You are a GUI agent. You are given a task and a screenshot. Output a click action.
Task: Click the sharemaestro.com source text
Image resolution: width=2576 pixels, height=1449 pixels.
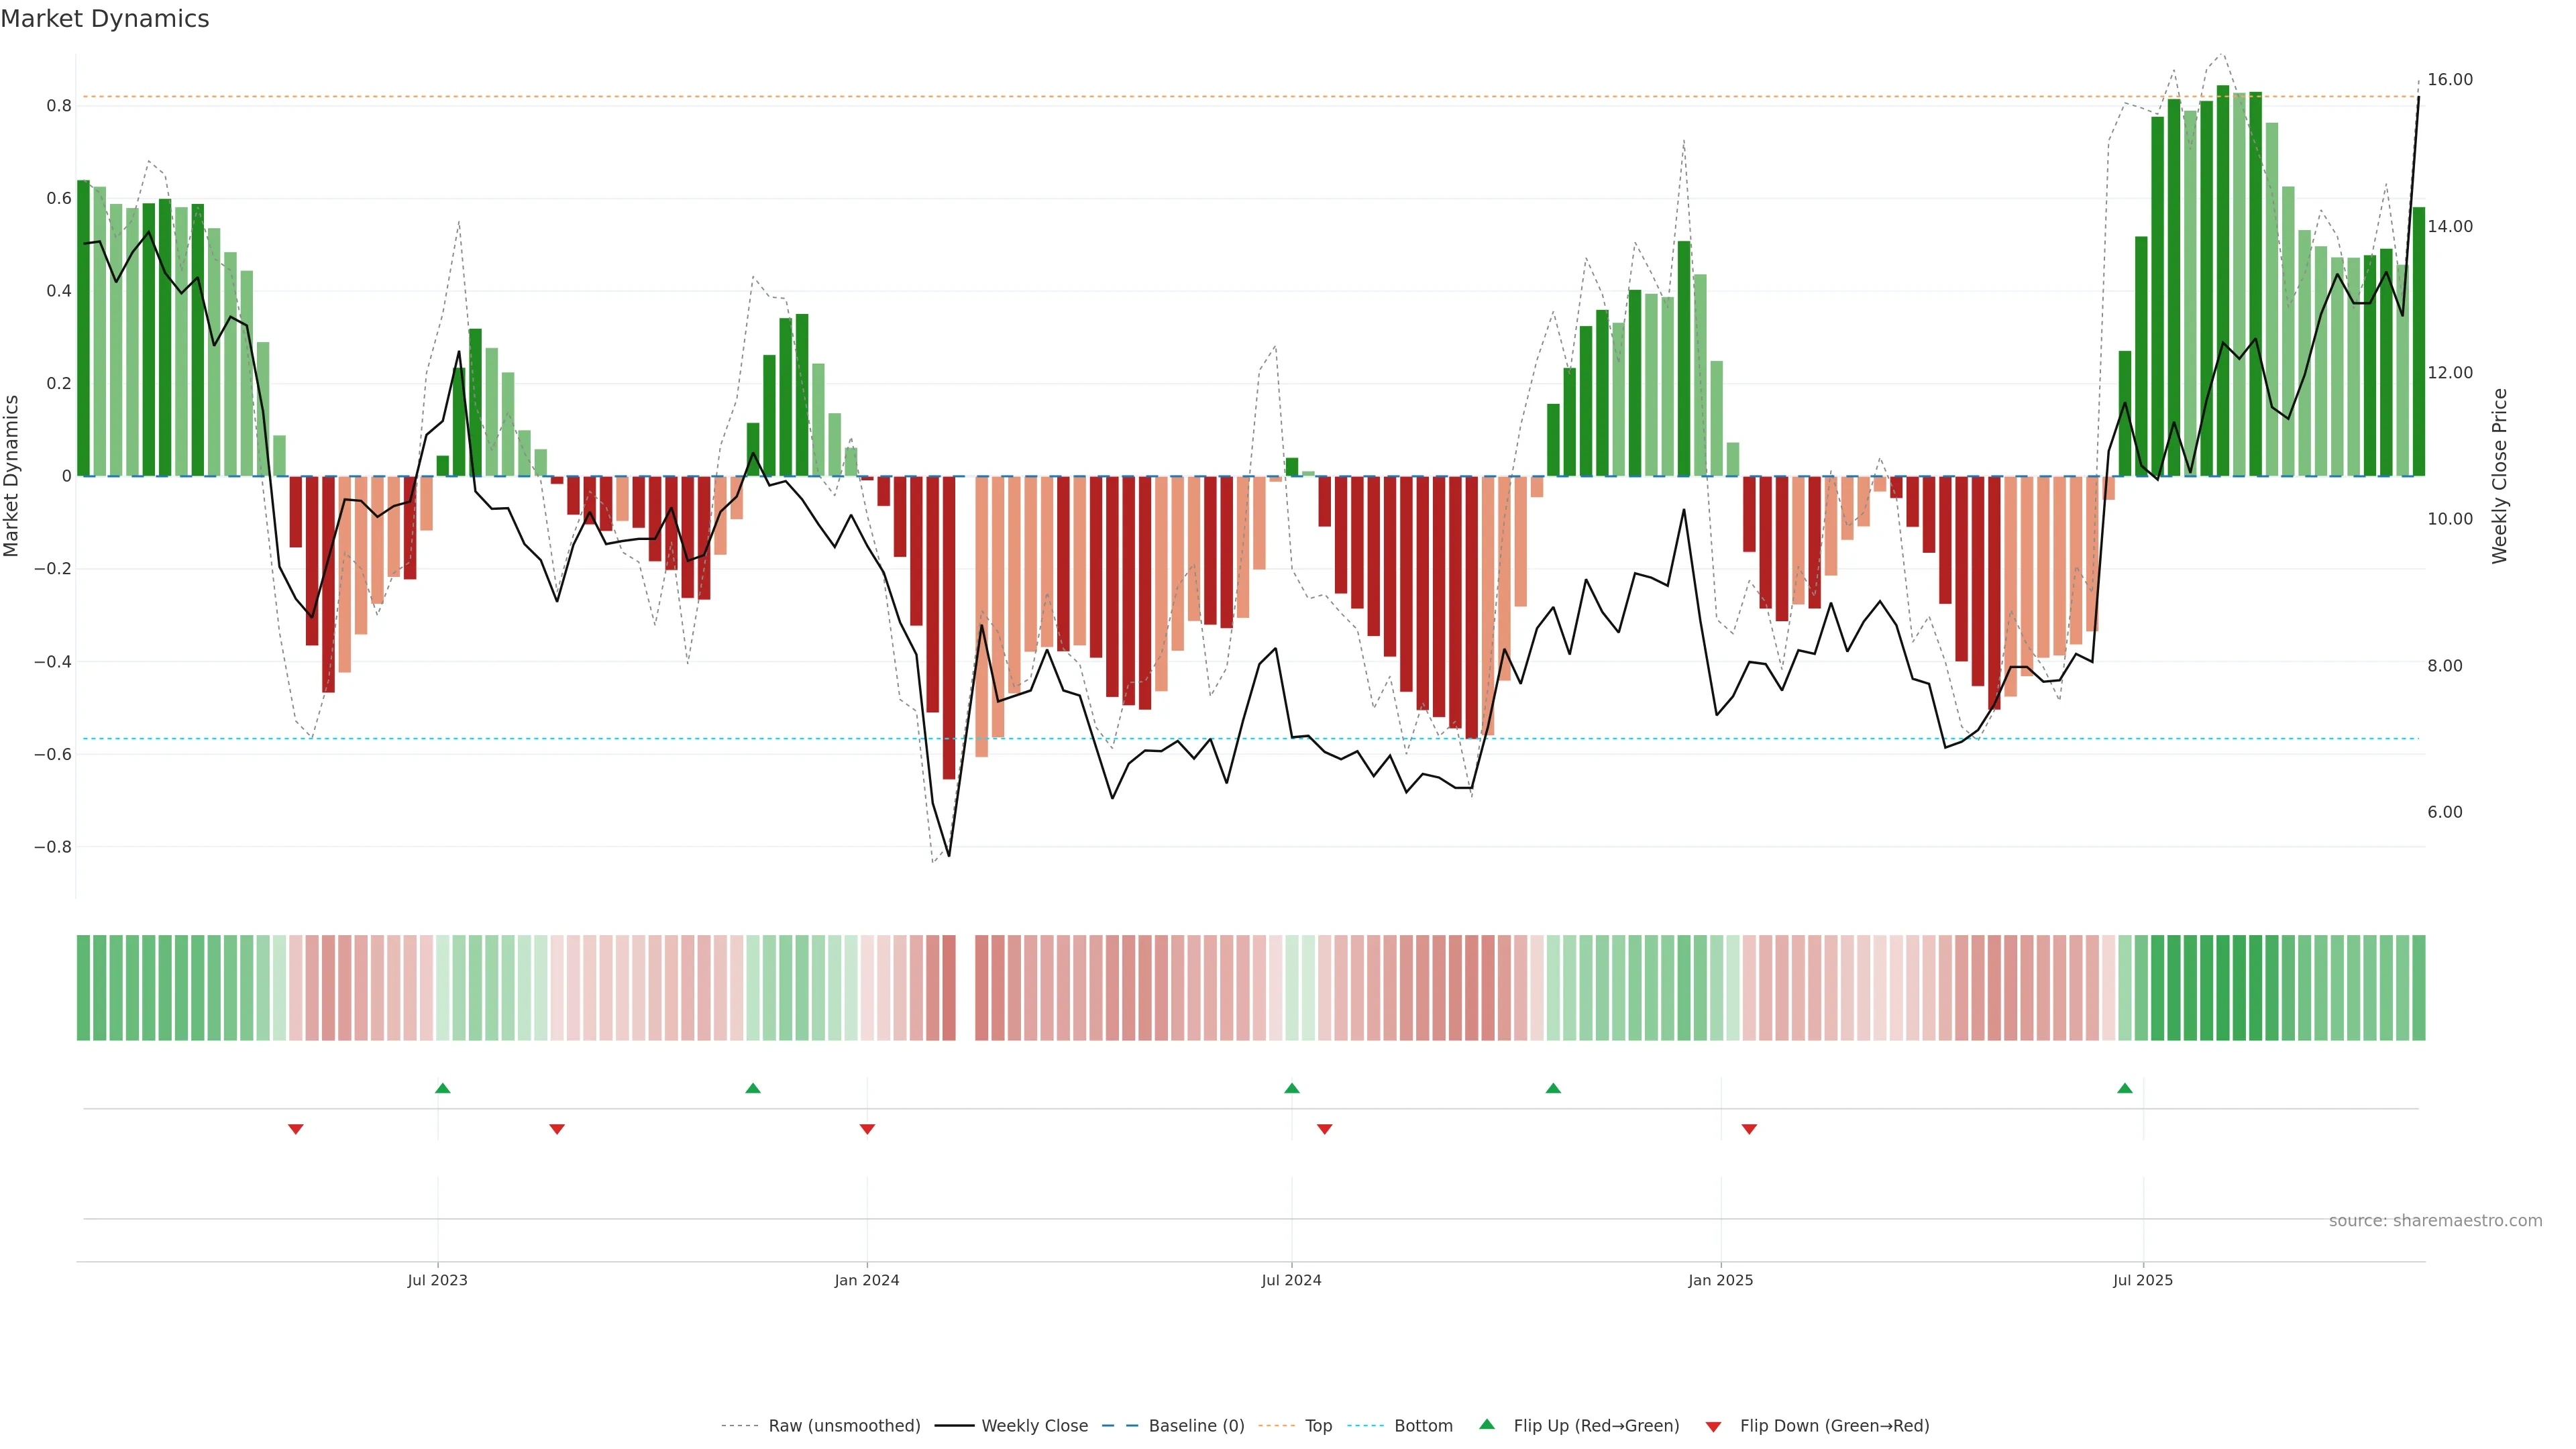coord(2435,1221)
